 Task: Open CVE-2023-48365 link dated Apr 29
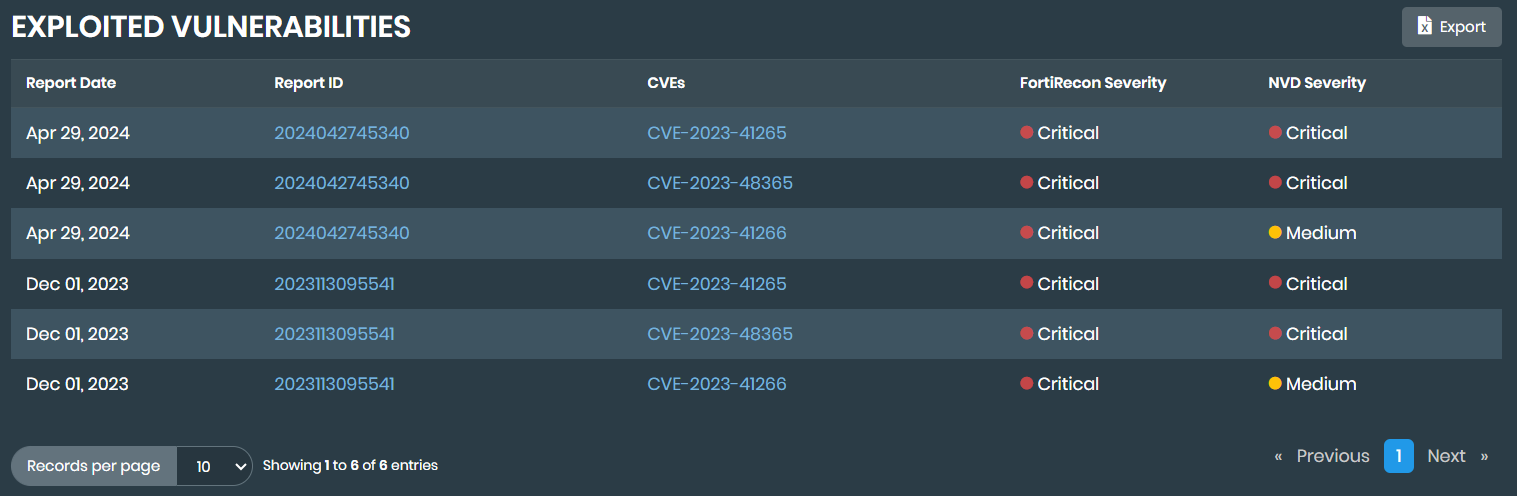719,183
